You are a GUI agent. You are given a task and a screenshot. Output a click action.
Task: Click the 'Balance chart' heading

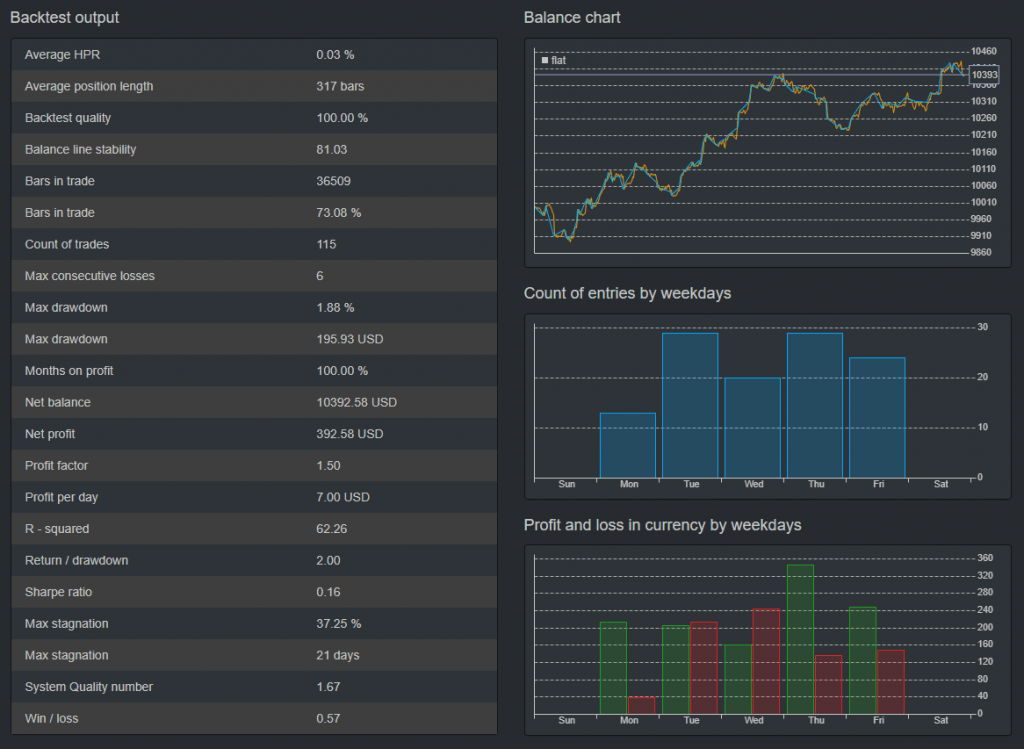pos(572,18)
